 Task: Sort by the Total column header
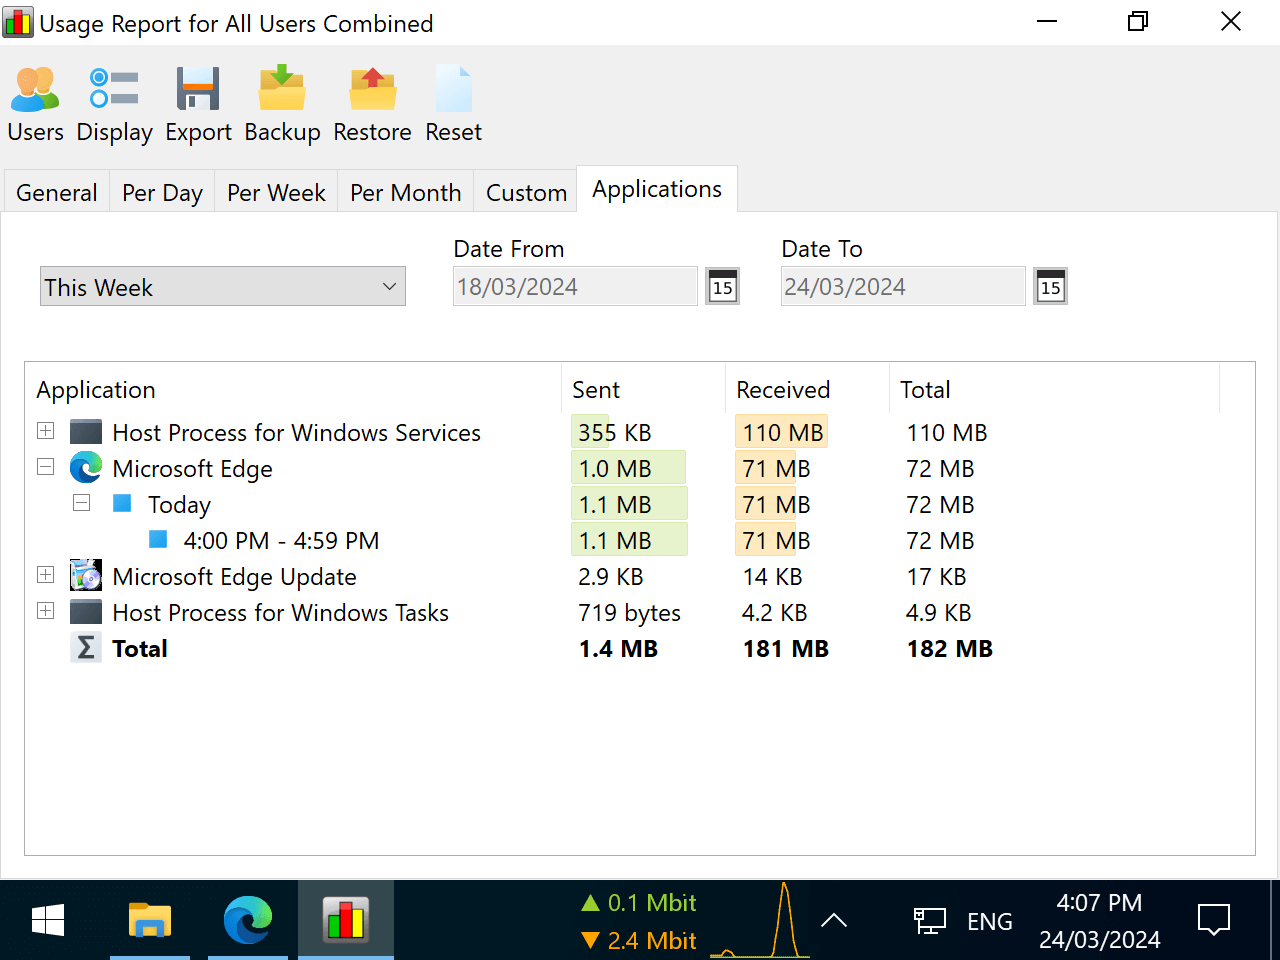(x=1054, y=389)
